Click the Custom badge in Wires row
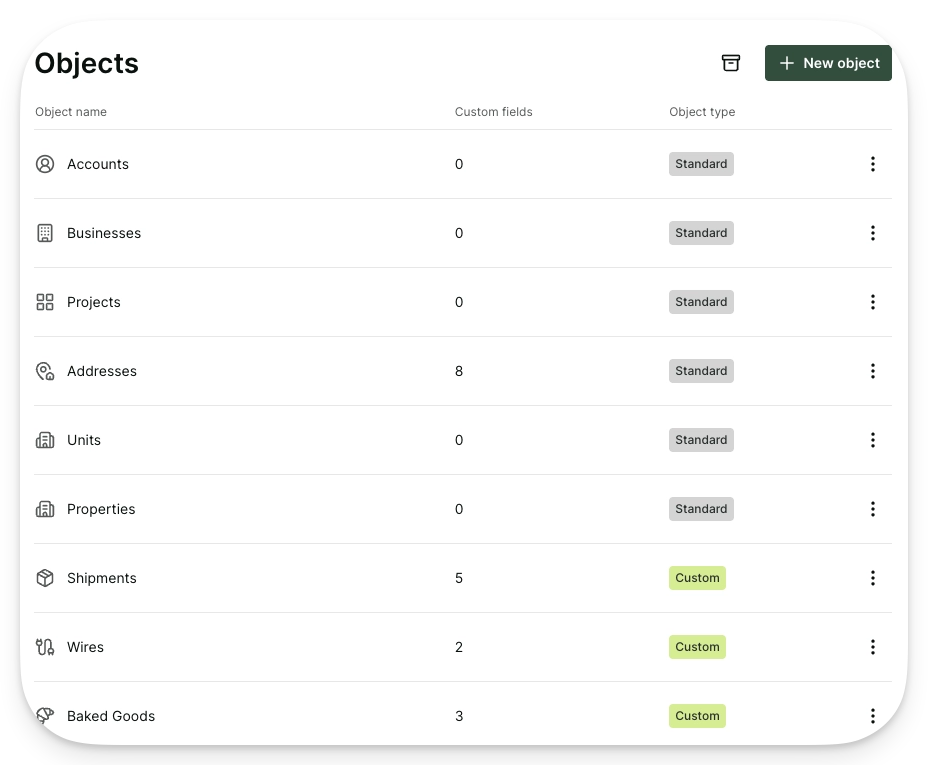928x765 pixels. (697, 647)
